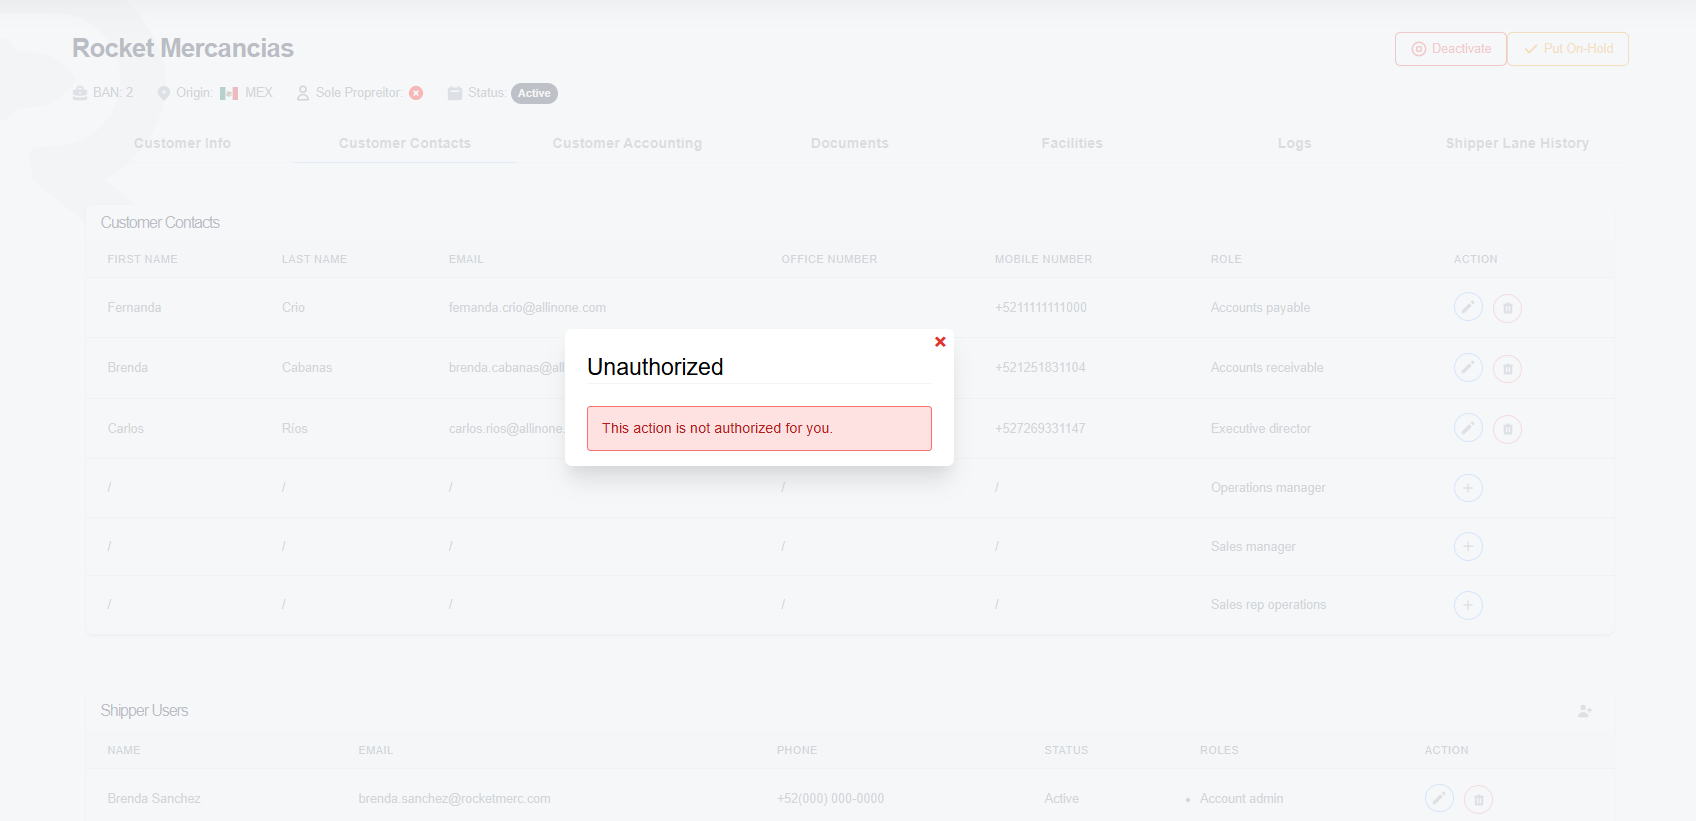Screen dimensions: 1696x821
Task: Edit Brenda Cabanas contact with pencil icon
Action: tap(1468, 367)
